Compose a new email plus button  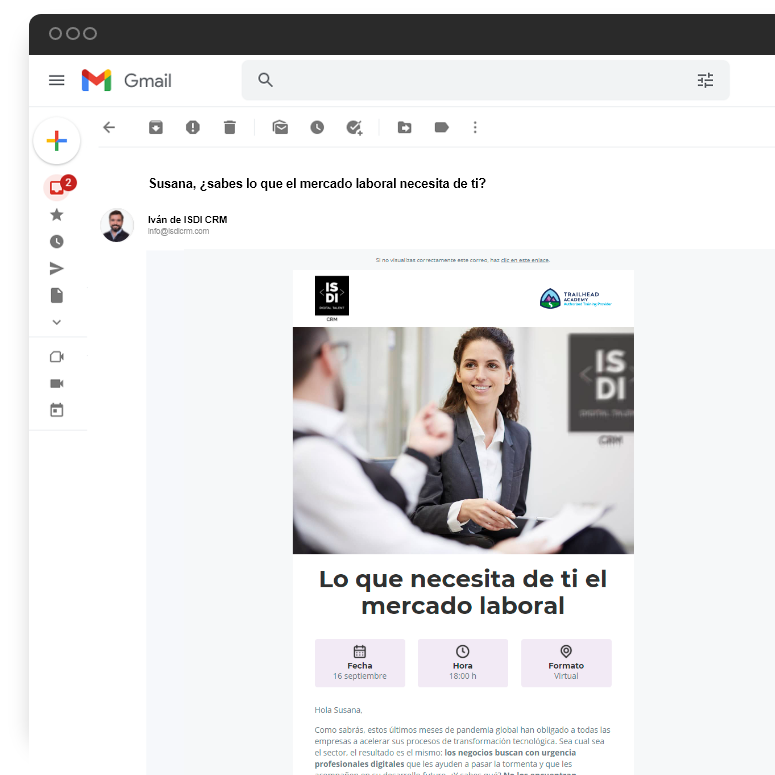click(x=57, y=141)
